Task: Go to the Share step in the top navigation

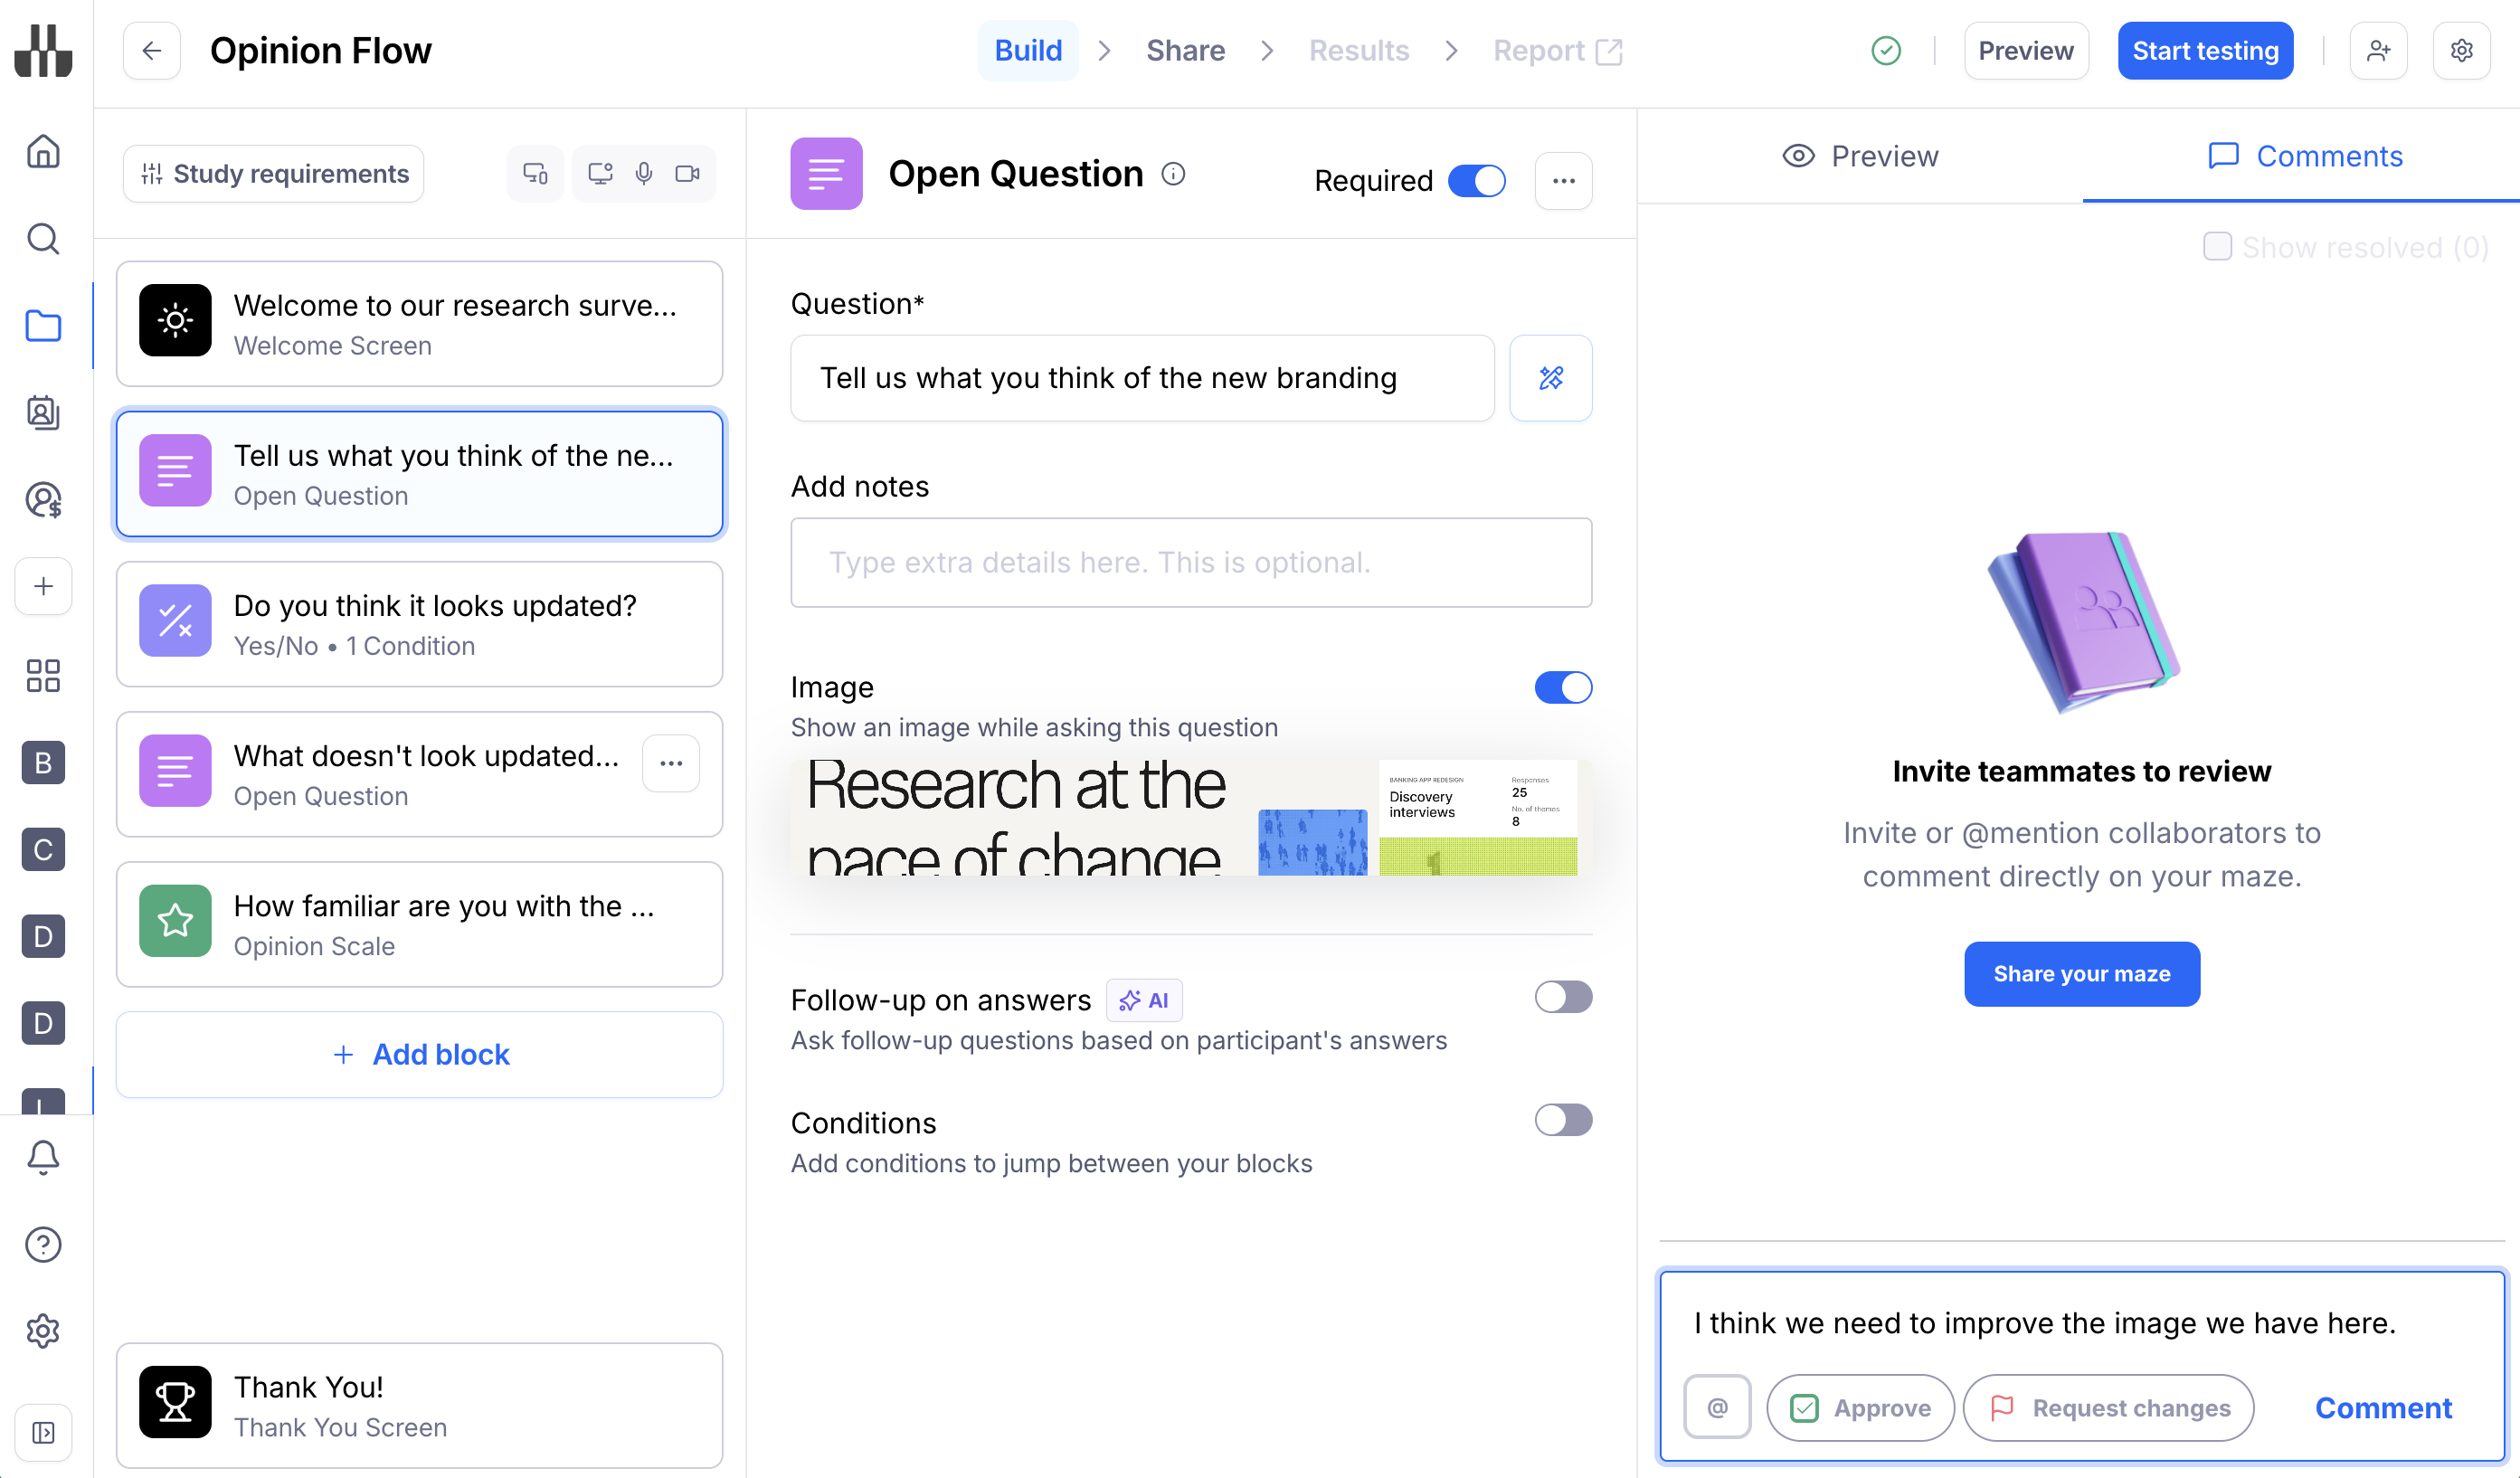Action: point(1185,51)
